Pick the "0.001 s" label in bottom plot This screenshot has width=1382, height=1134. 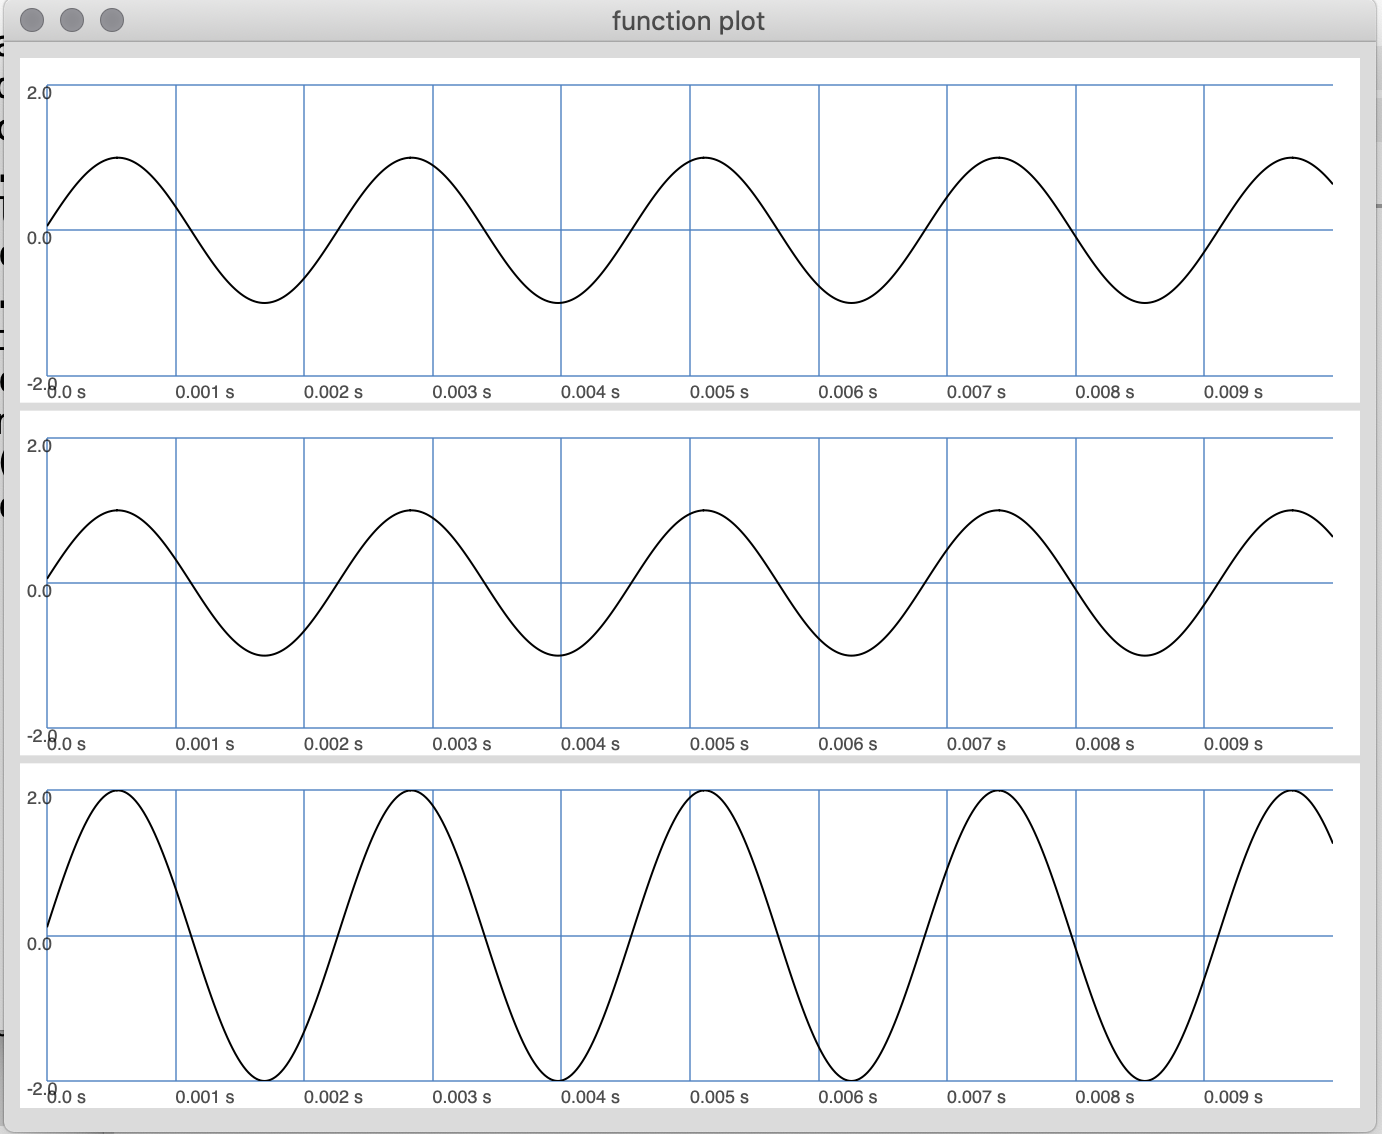click(205, 1097)
